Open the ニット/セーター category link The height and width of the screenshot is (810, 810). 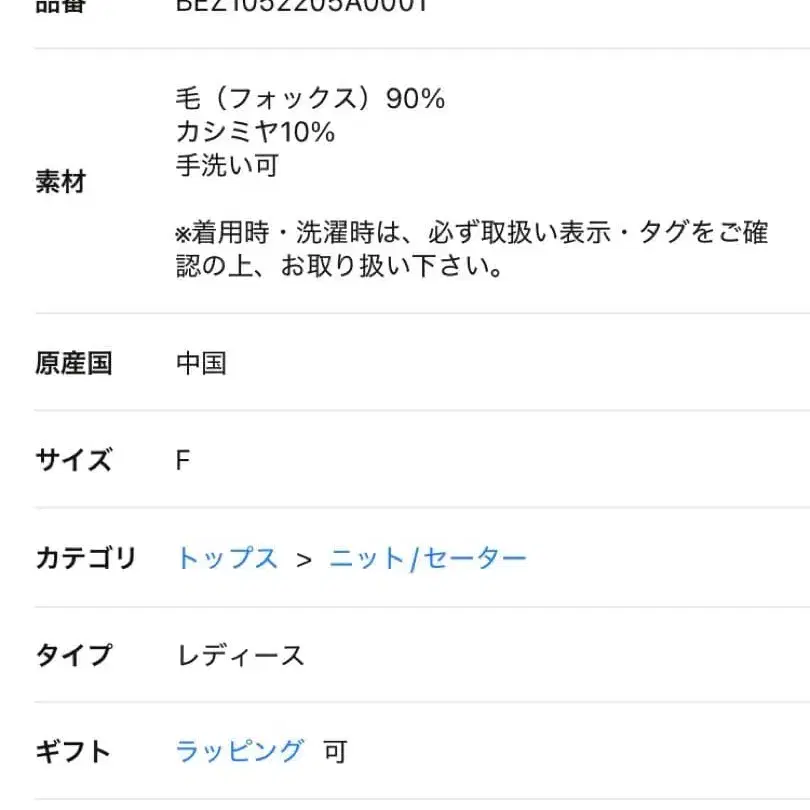[427, 559]
